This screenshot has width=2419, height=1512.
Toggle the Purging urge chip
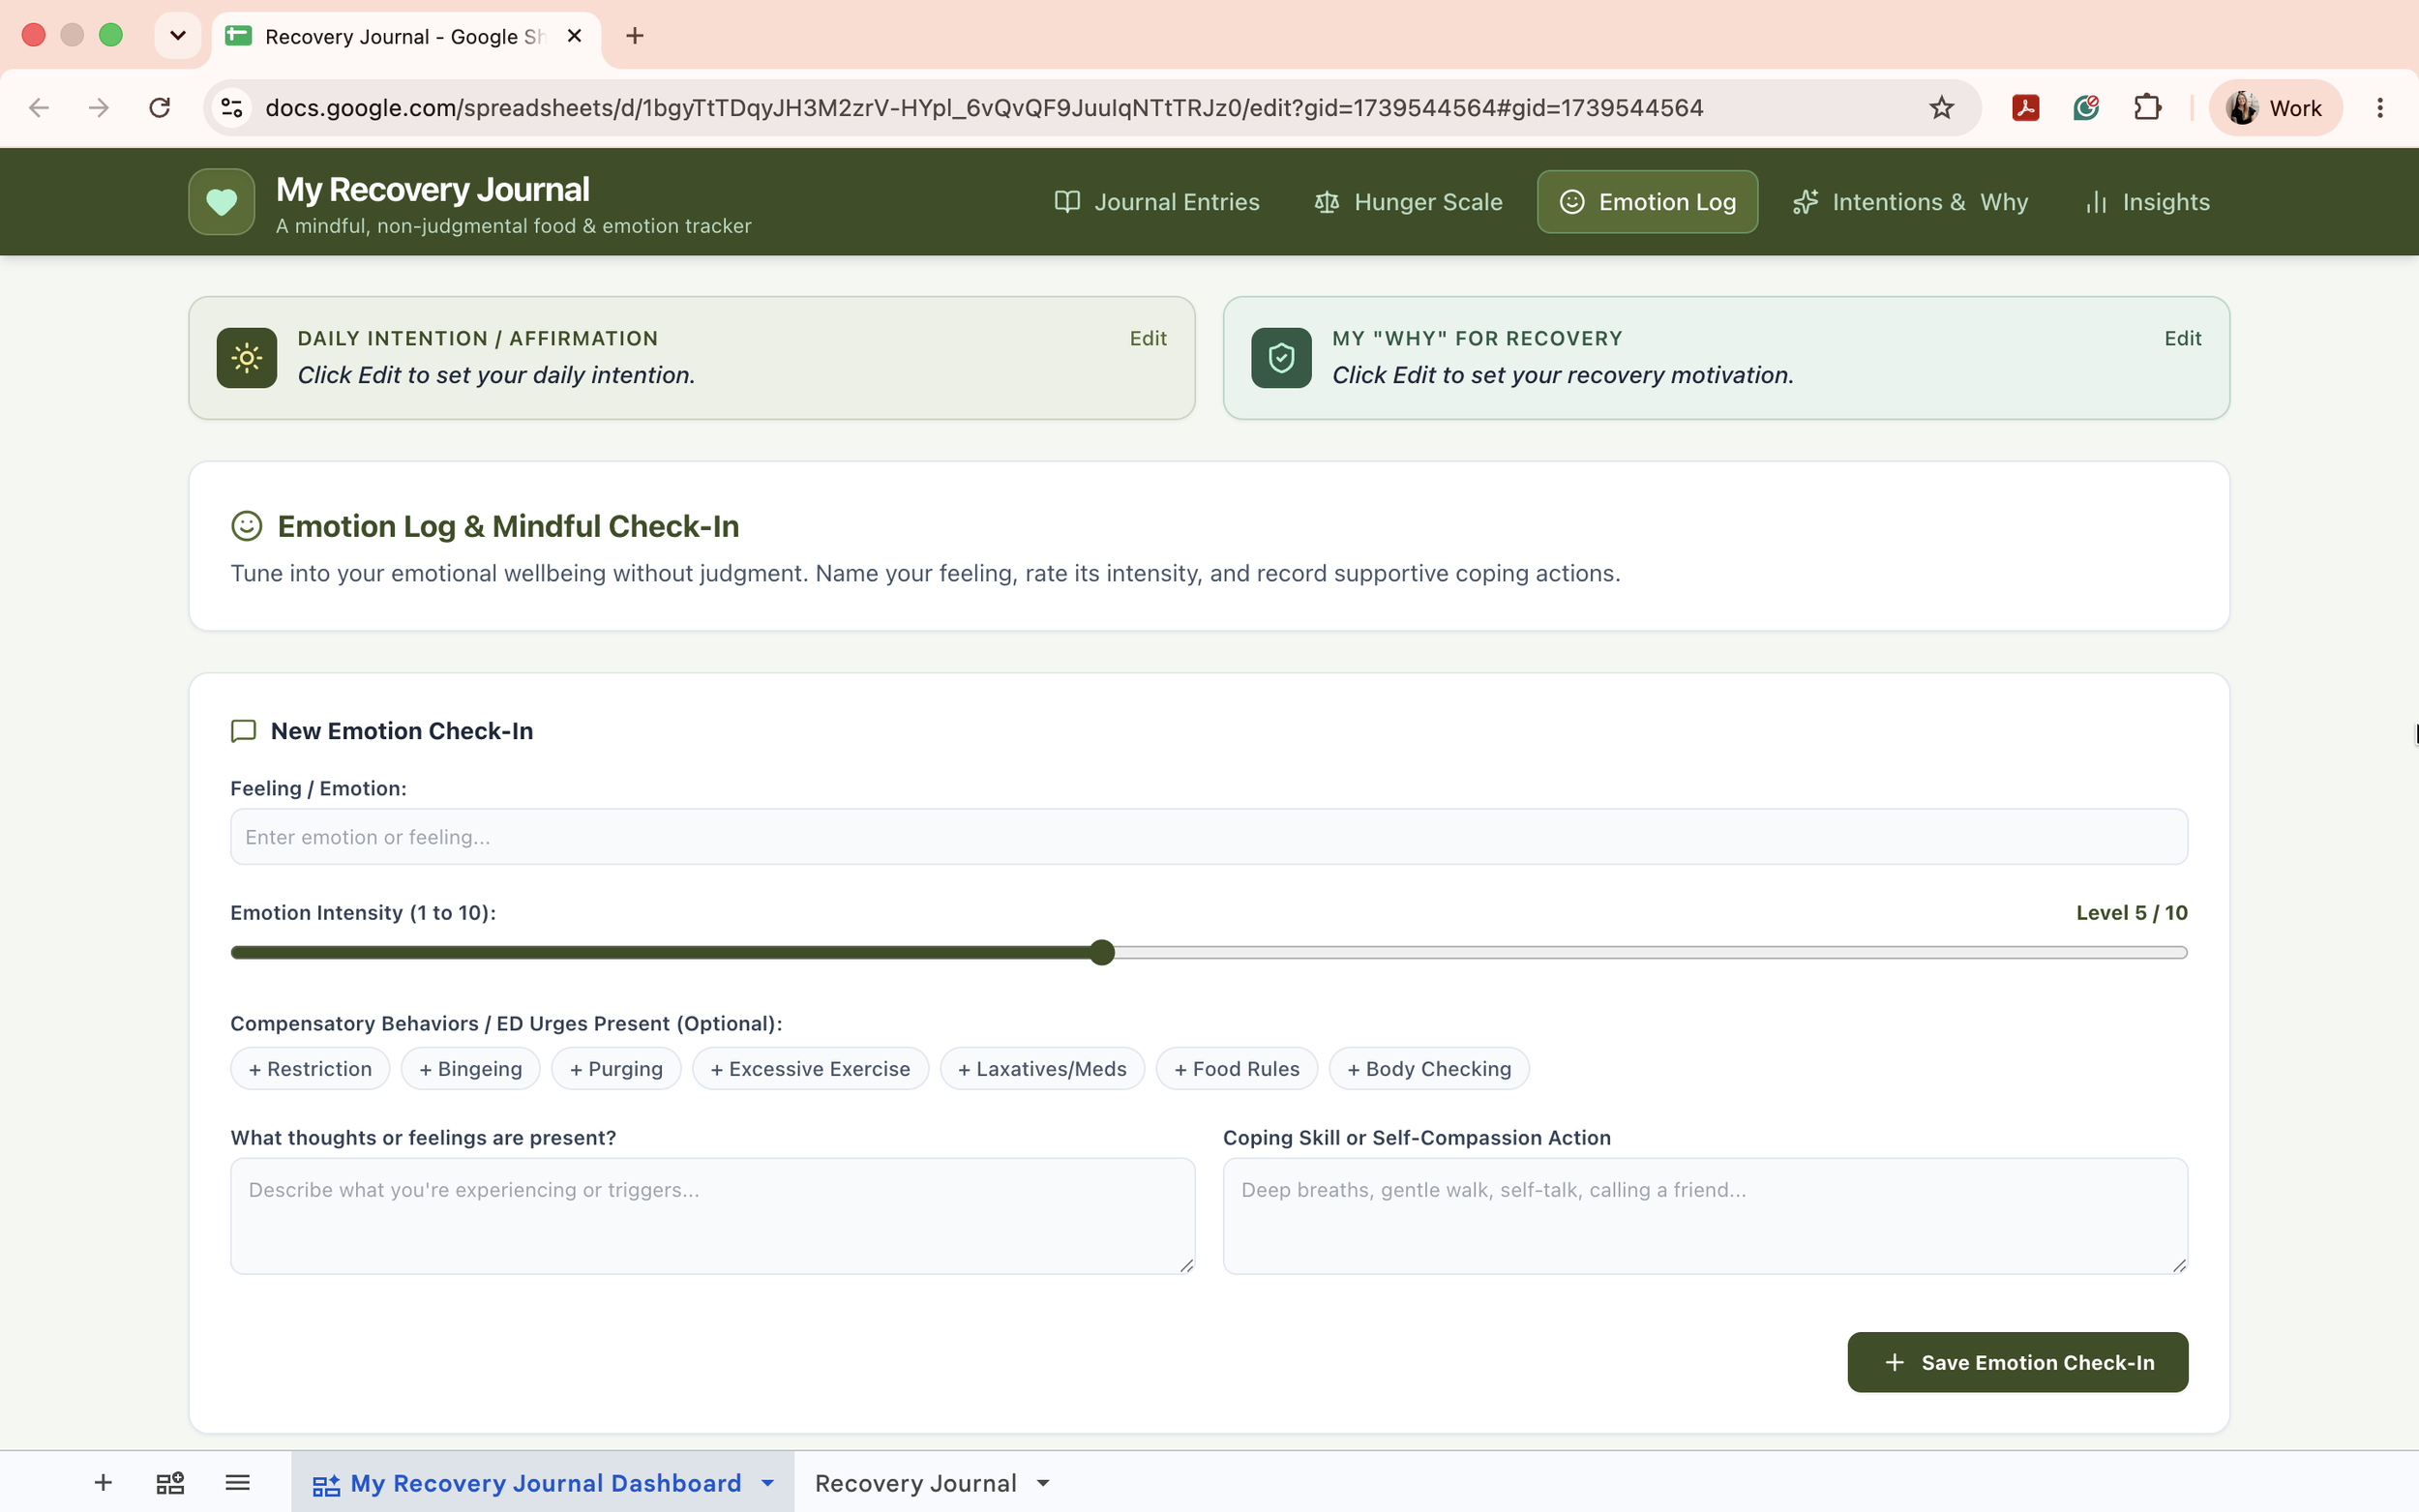tap(616, 1068)
